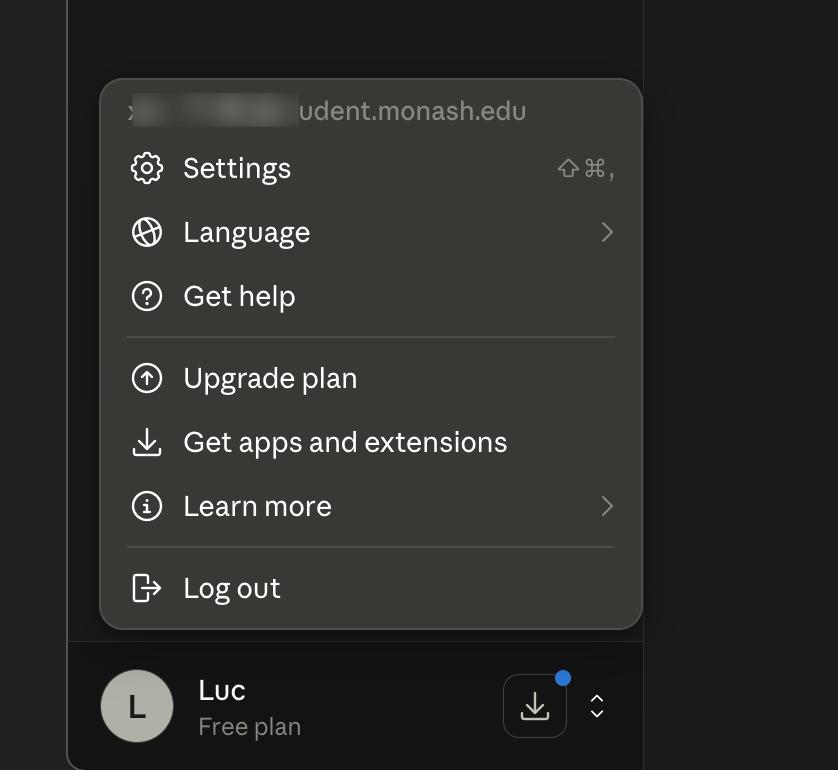This screenshot has width=838, height=770.
Task: Click the Log out door icon
Action: click(x=146, y=588)
